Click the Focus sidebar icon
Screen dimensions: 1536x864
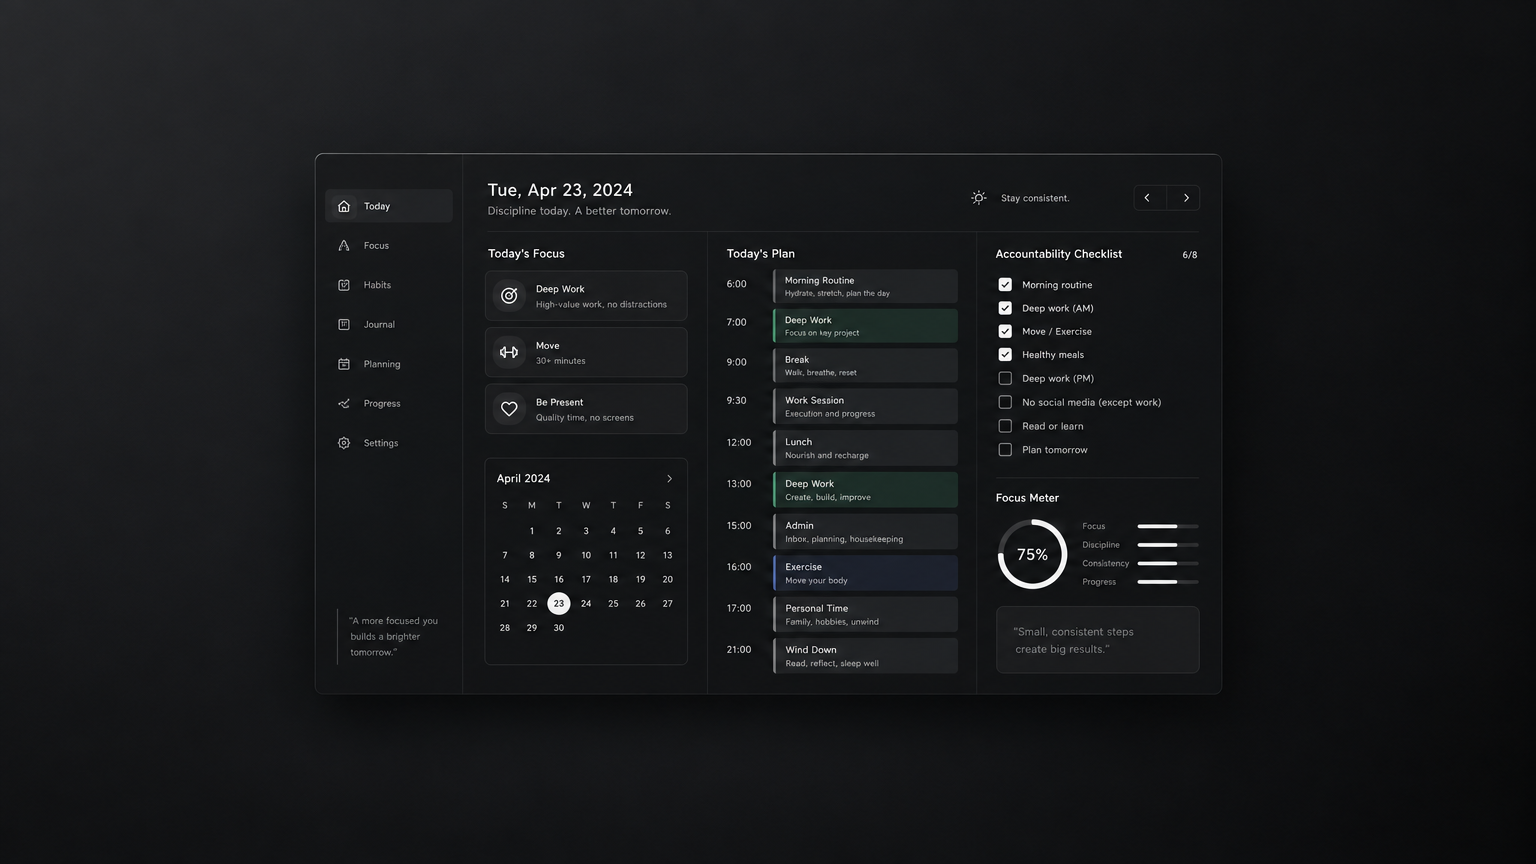[344, 245]
